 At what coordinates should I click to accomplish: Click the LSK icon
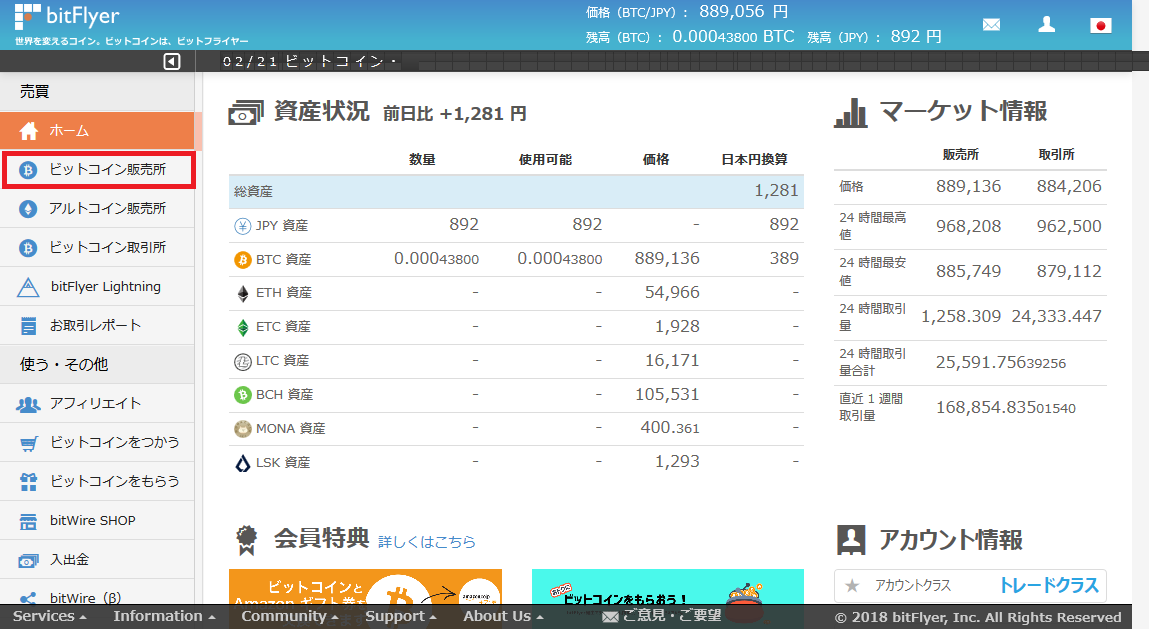pyautogui.click(x=243, y=463)
